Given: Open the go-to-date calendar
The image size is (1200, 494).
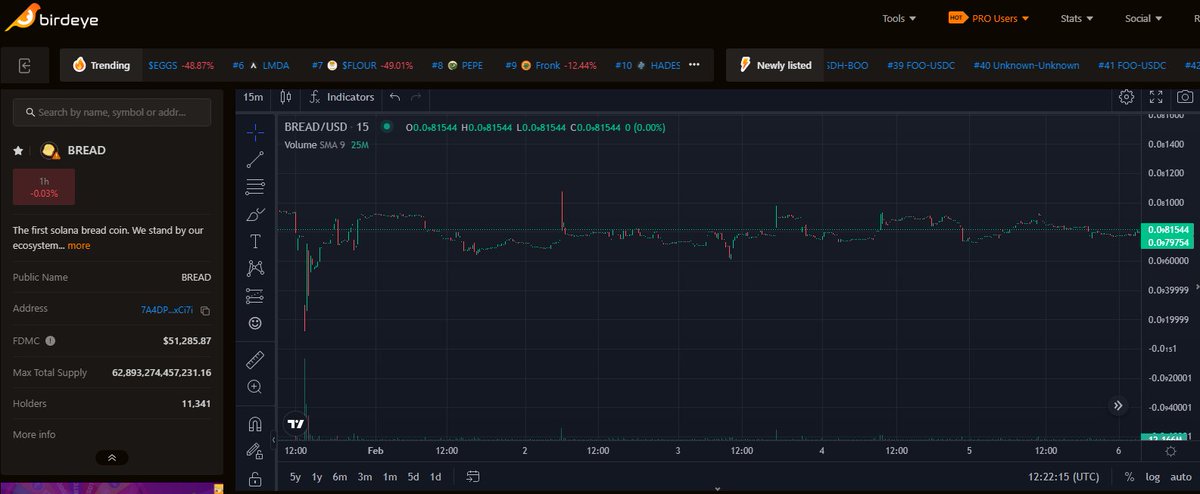Looking at the screenshot, I should coord(473,476).
